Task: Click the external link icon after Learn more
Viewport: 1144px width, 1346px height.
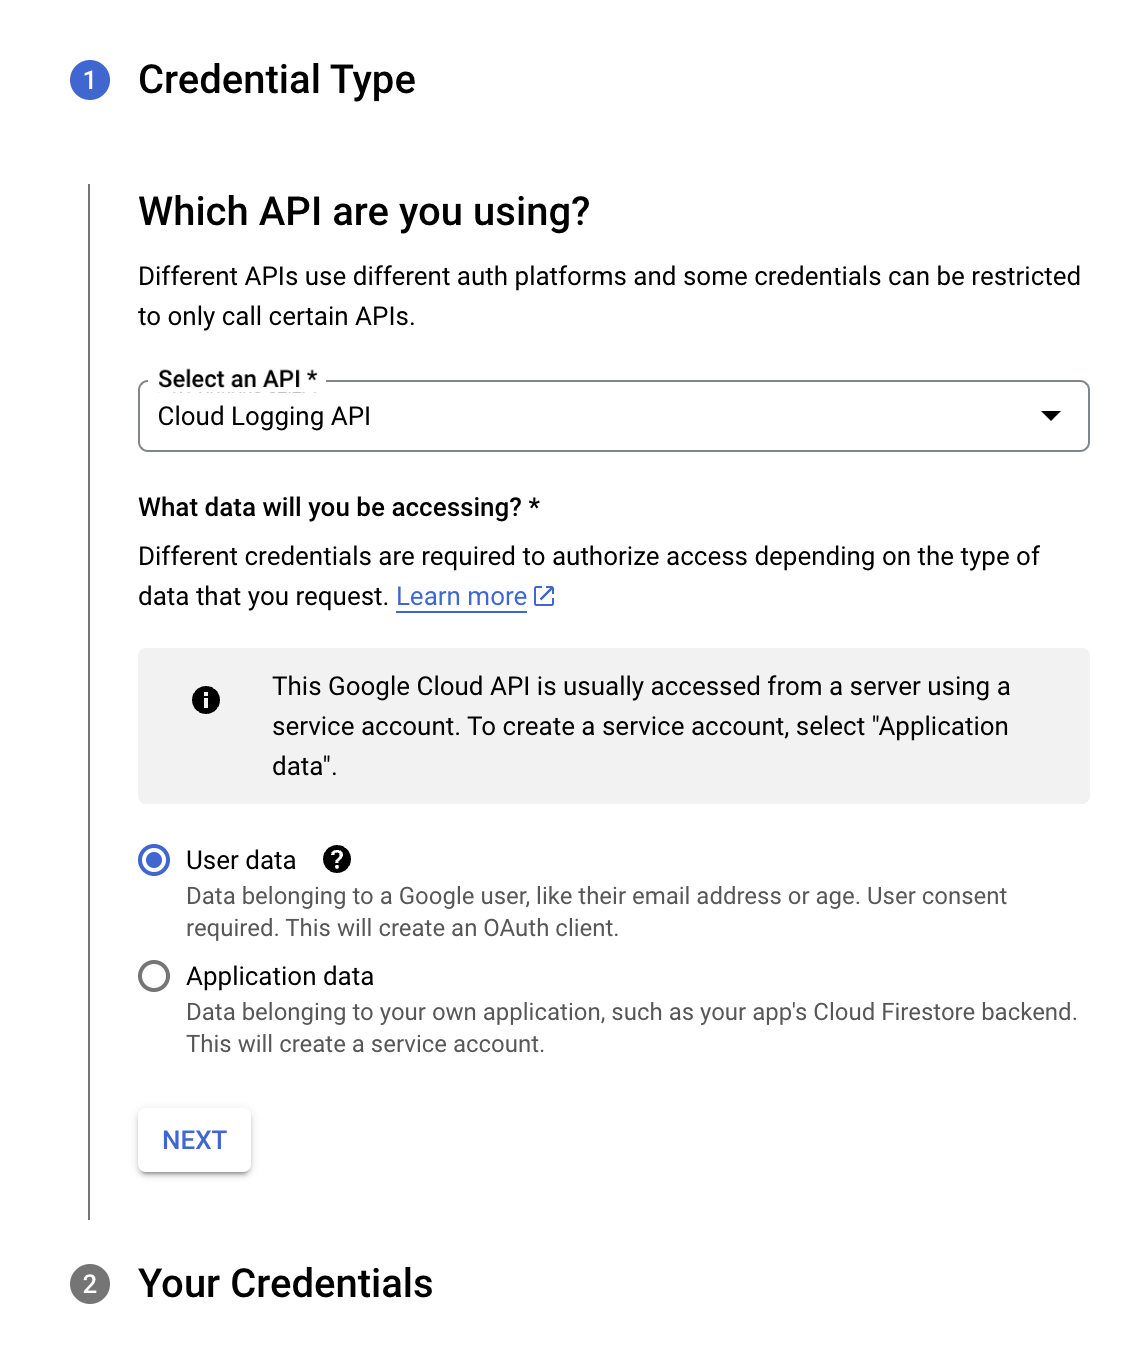Action: (x=543, y=595)
